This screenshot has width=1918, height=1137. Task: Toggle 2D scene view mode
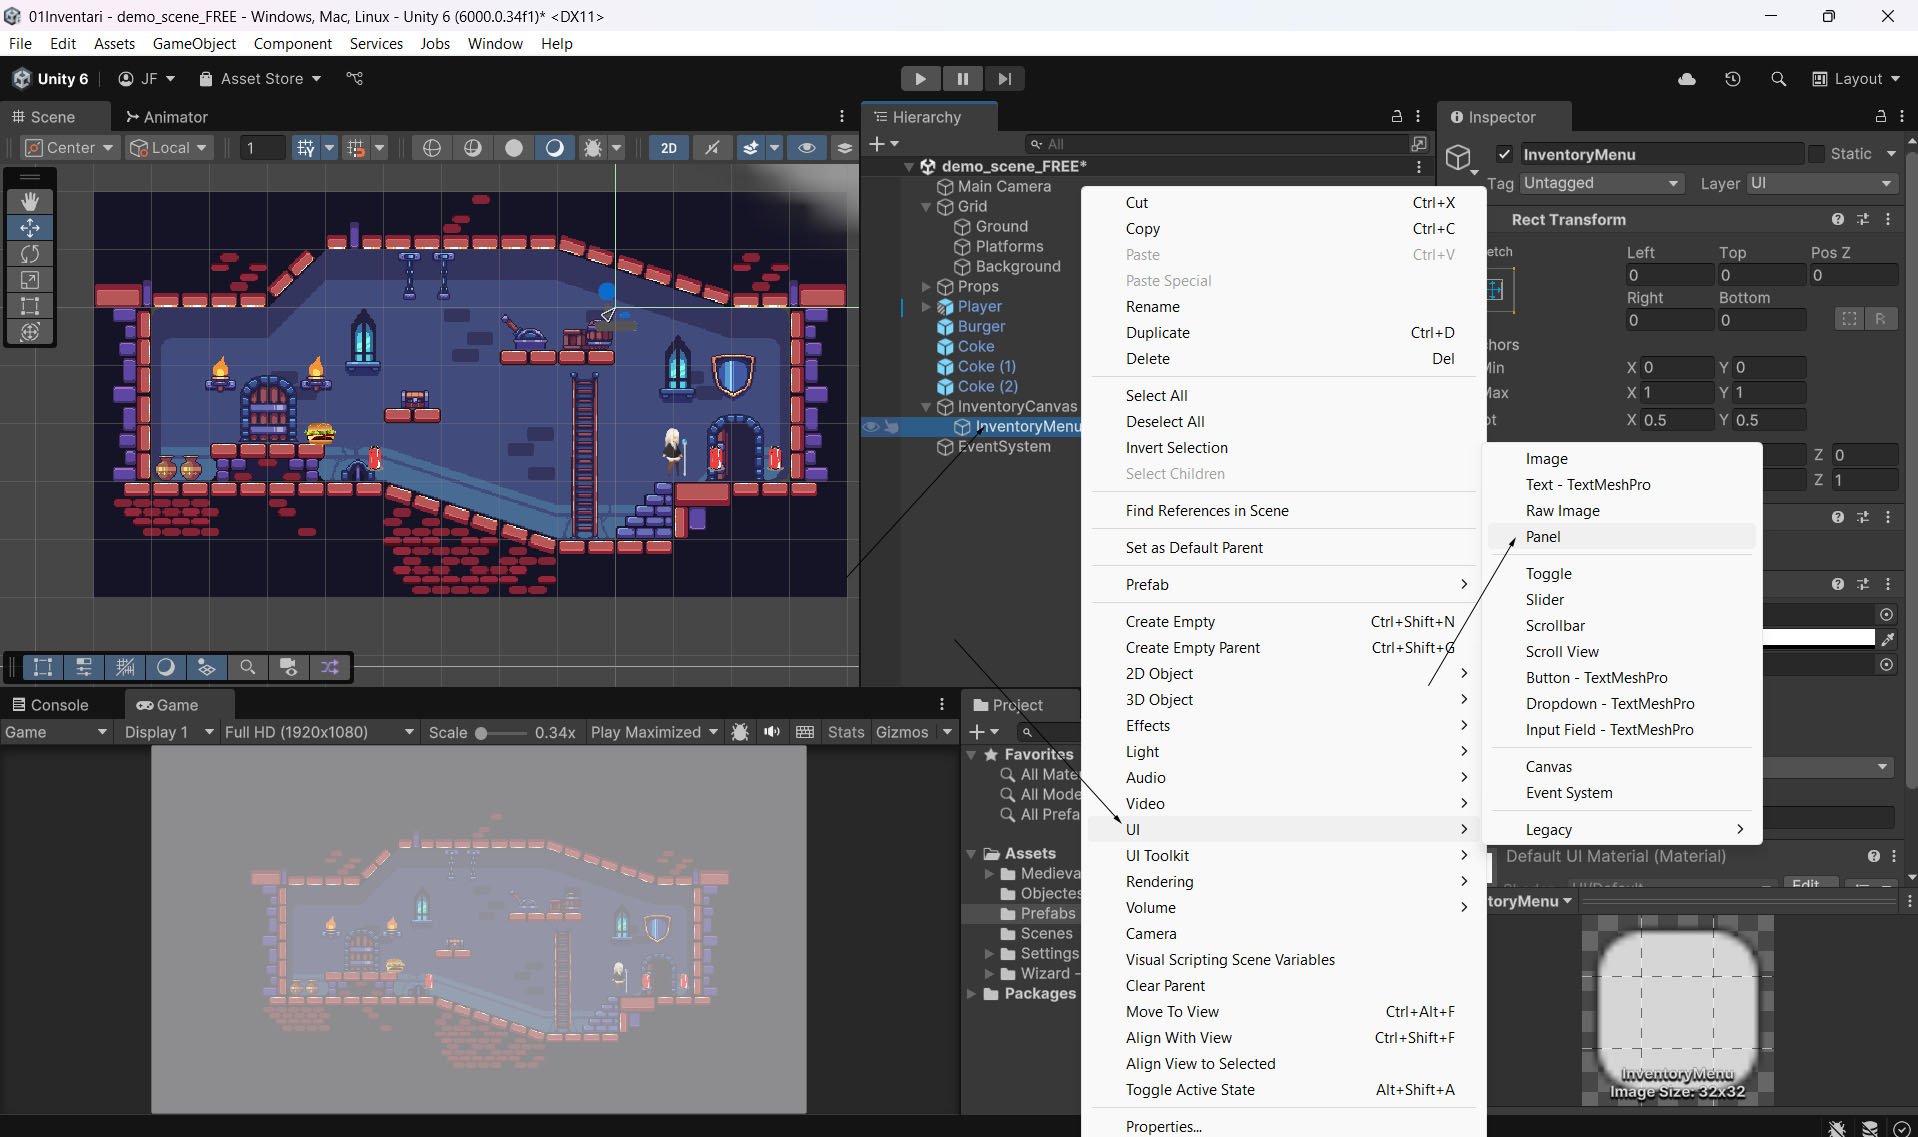668,148
